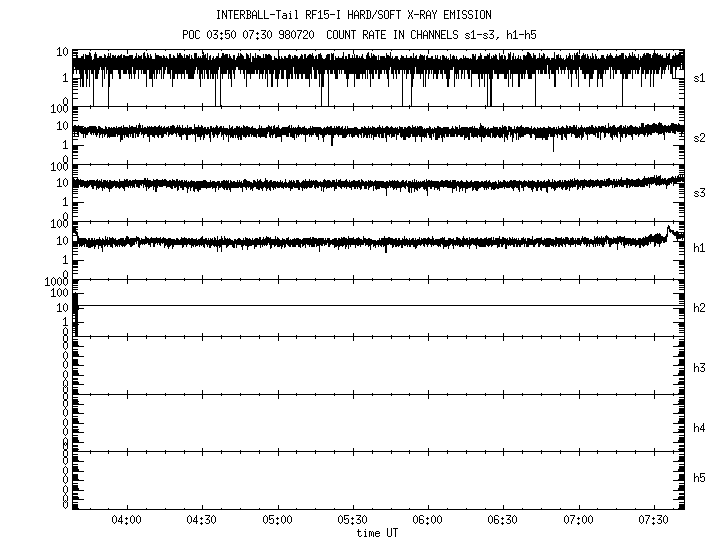Select the 04:30 time axis label
720x550 pixels.
coord(201,520)
